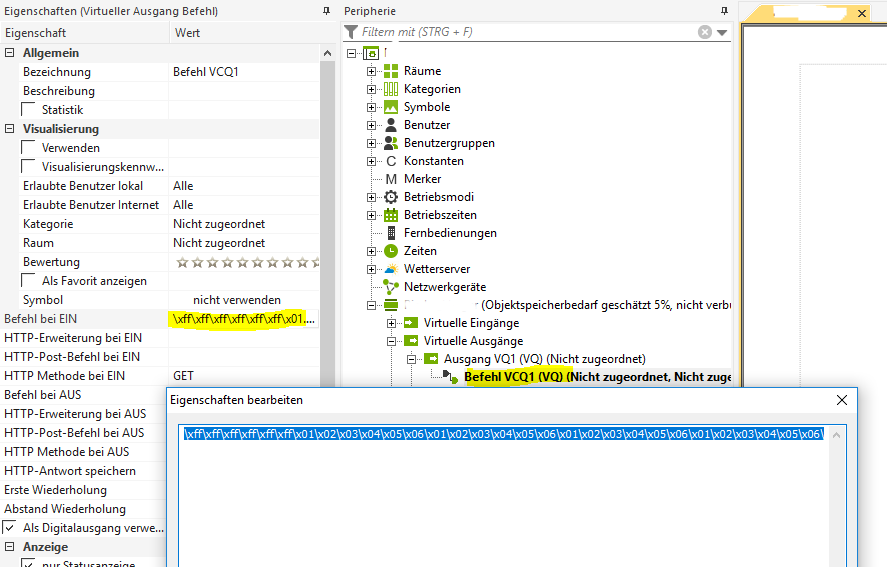Viewport: 887px width, 567px height.
Task: Open ellipsis editor for Befehl bei EIN
Action: (309, 319)
